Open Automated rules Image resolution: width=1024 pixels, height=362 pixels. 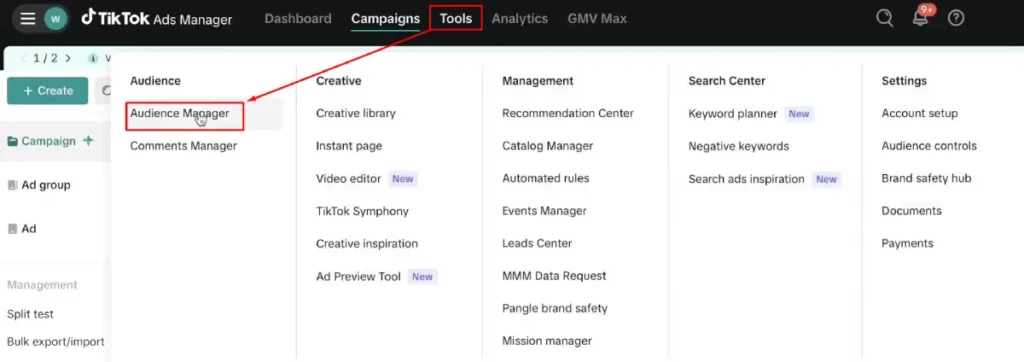click(546, 178)
